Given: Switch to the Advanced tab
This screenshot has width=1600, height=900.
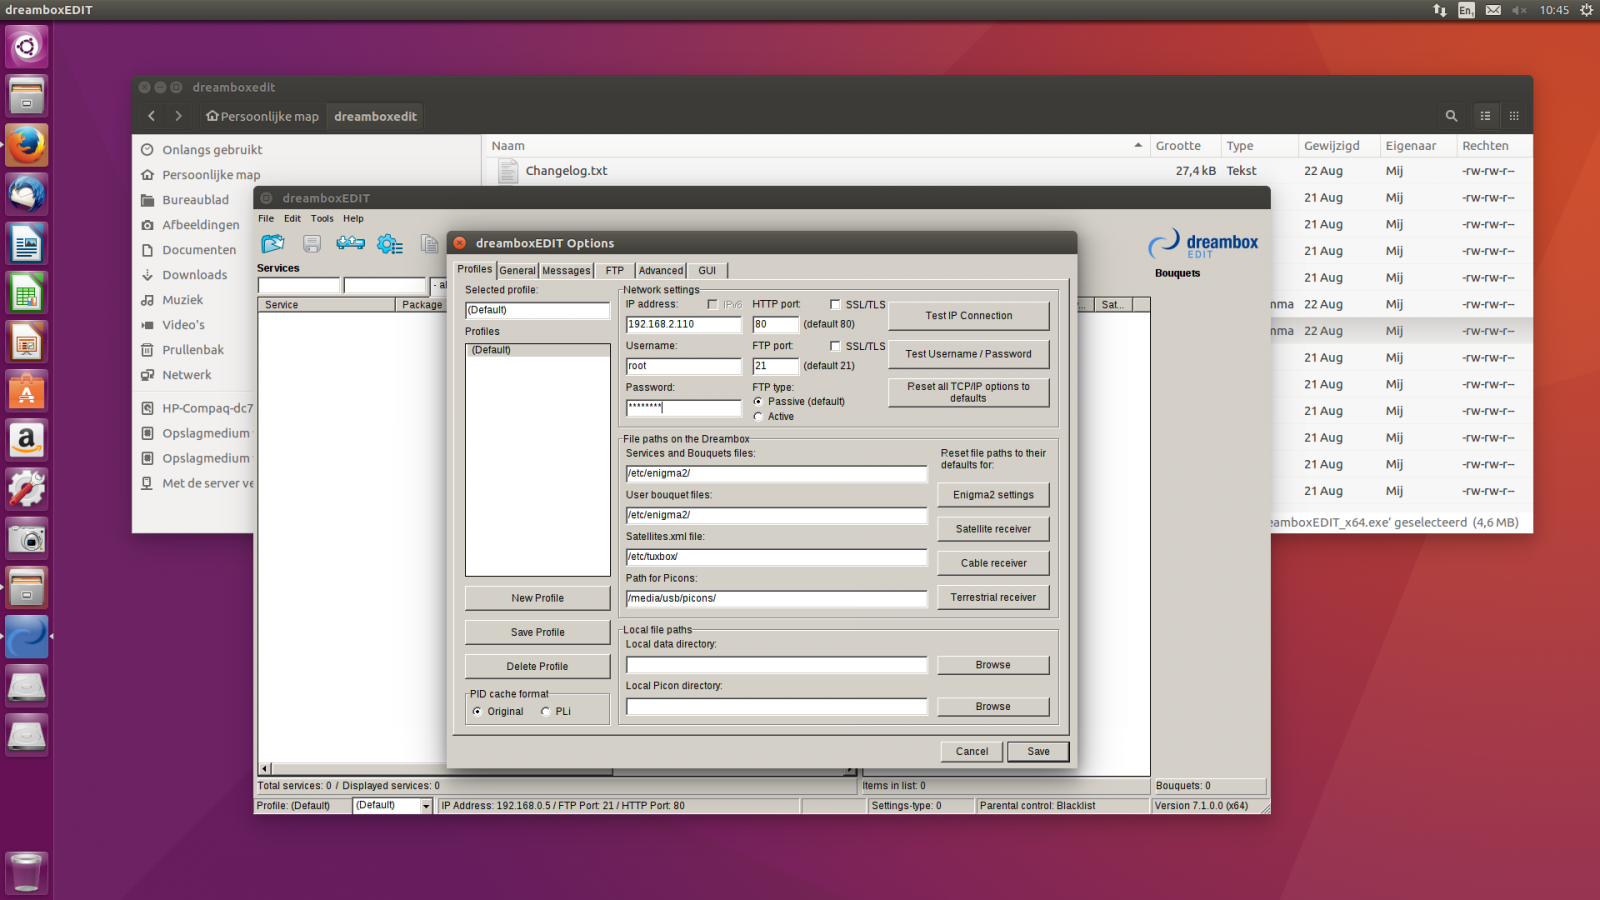Looking at the screenshot, I should 661,271.
